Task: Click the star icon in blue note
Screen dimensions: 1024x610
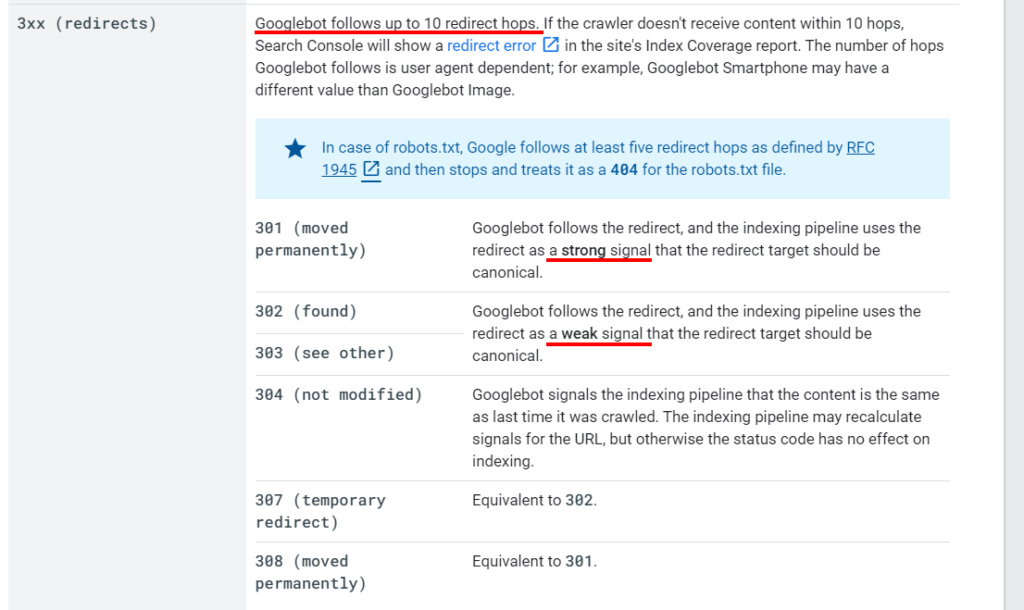Action: [x=295, y=149]
